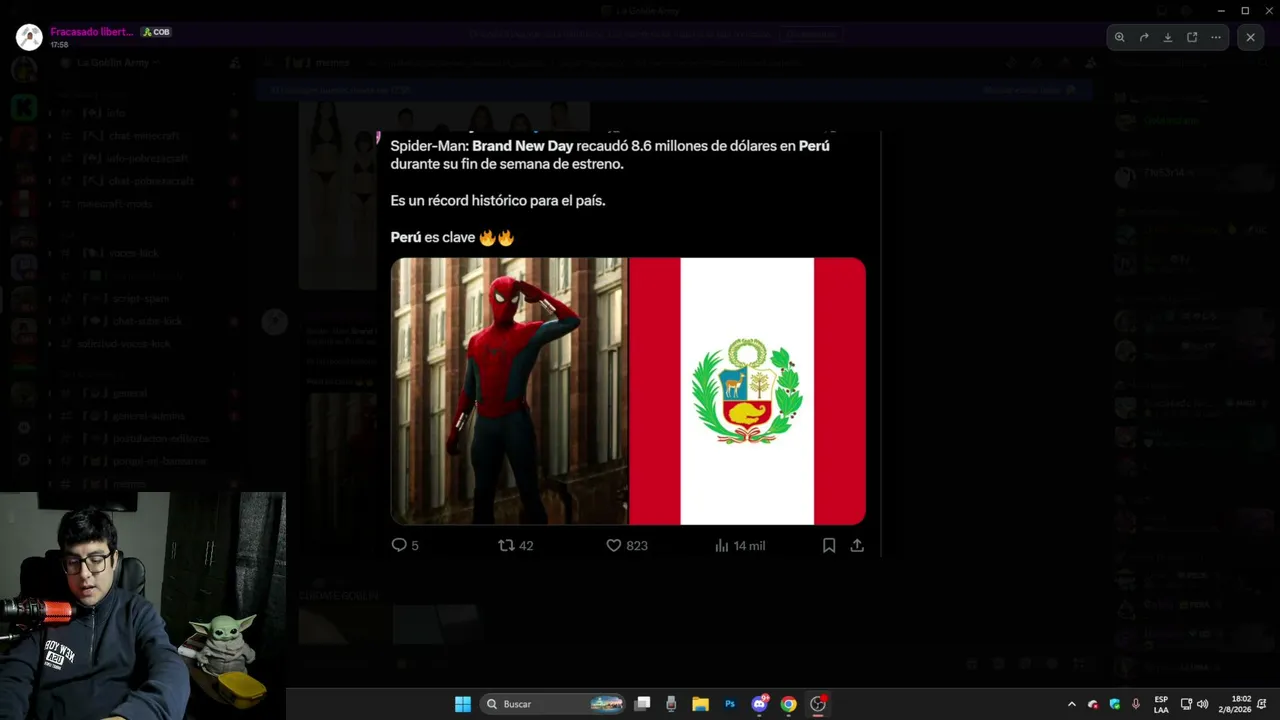The width and height of the screenshot is (1280, 720).
Task: Open File Explorer from the taskbar
Action: [701, 704]
